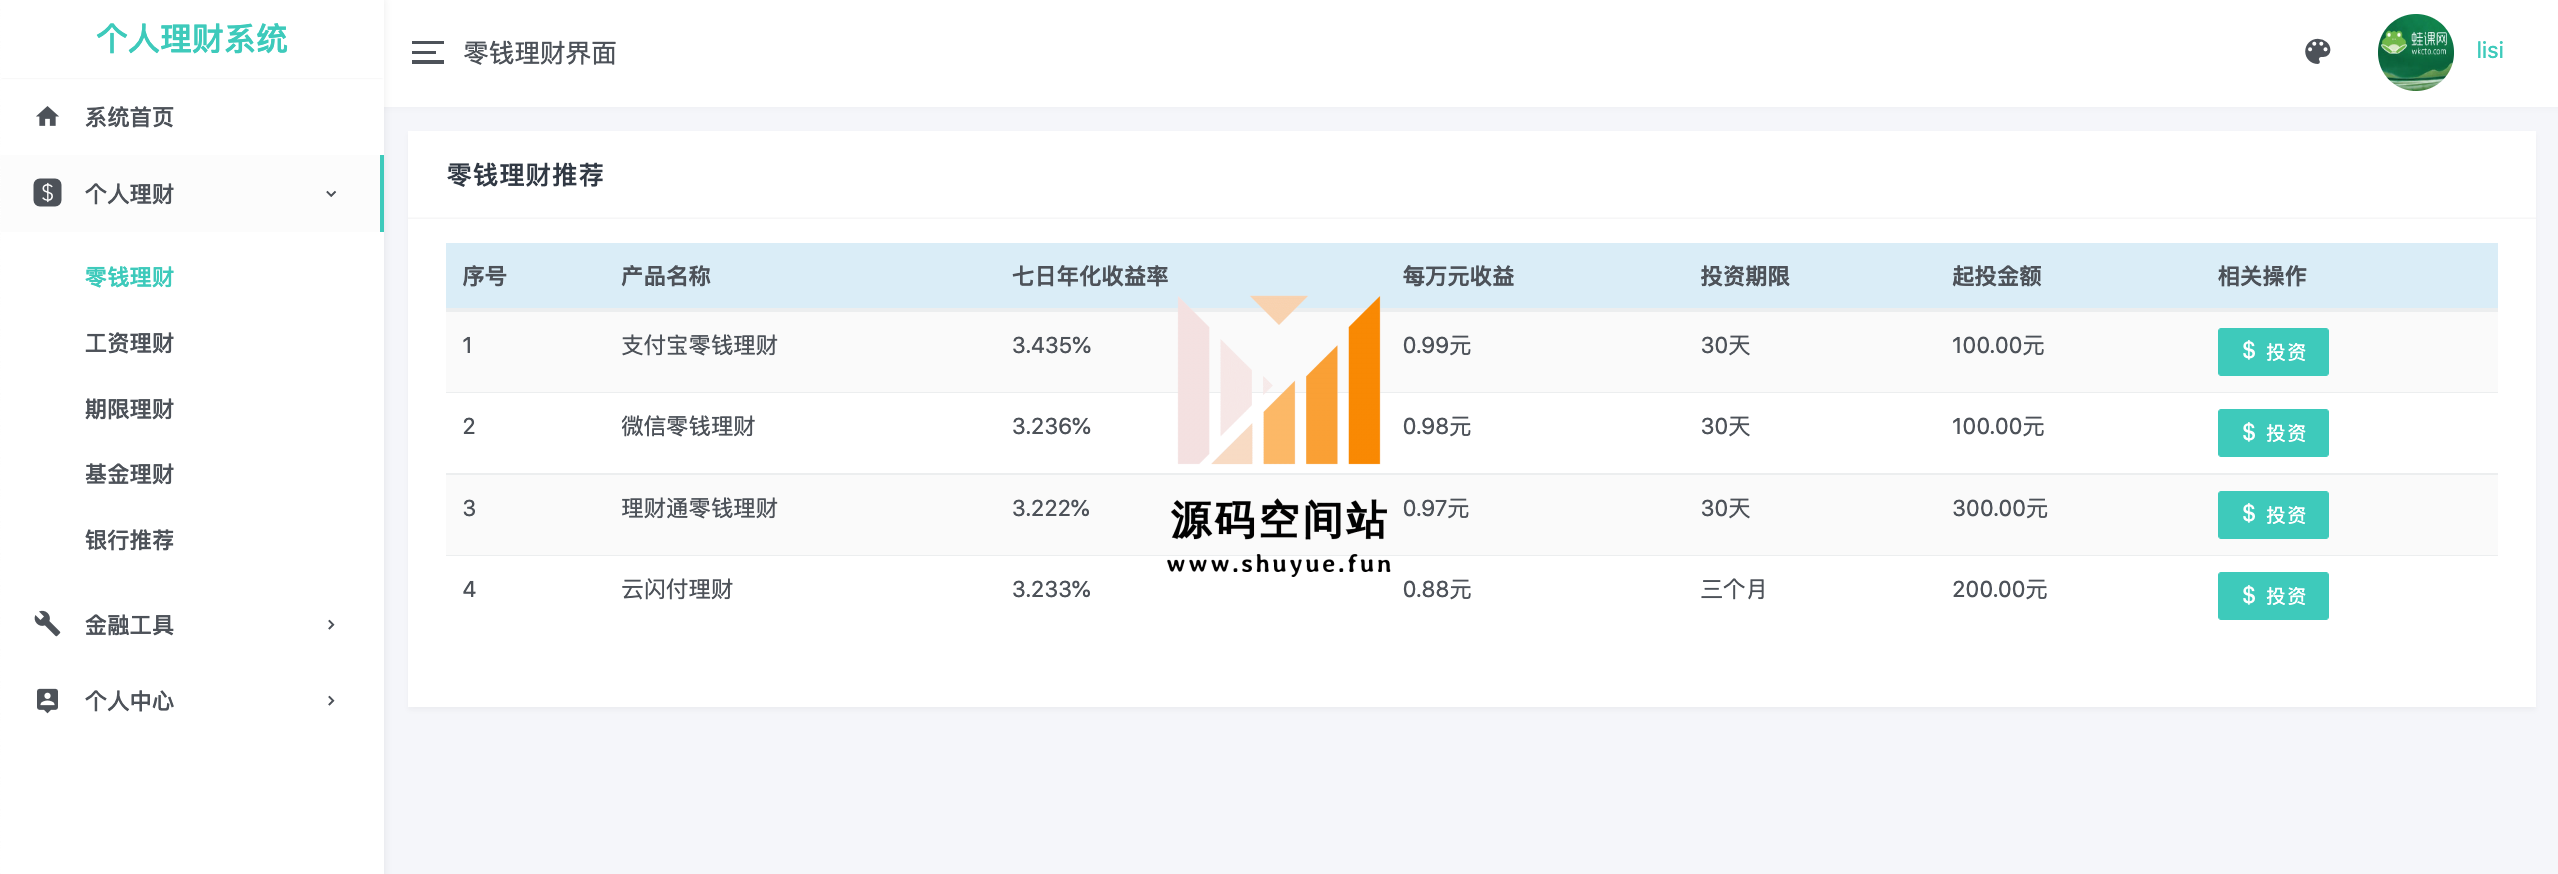The width and height of the screenshot is (2558, 874).
Task: Click the 起投金额 column header
Action: [1997, 276]
